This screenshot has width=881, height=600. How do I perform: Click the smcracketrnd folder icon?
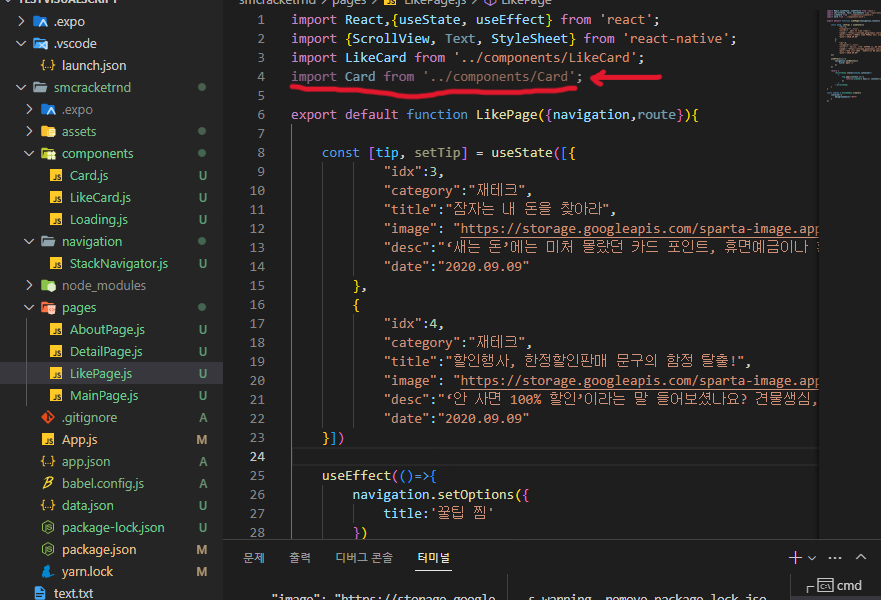(x=40, y=87)
